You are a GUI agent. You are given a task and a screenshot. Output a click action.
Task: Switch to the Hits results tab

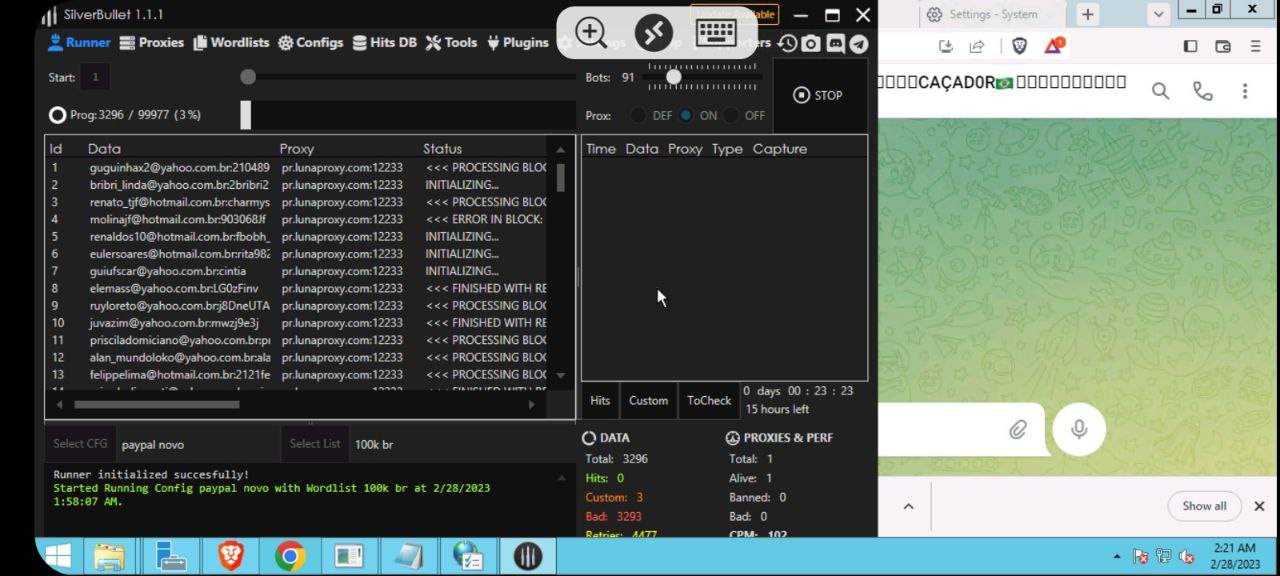coord(600,400)
